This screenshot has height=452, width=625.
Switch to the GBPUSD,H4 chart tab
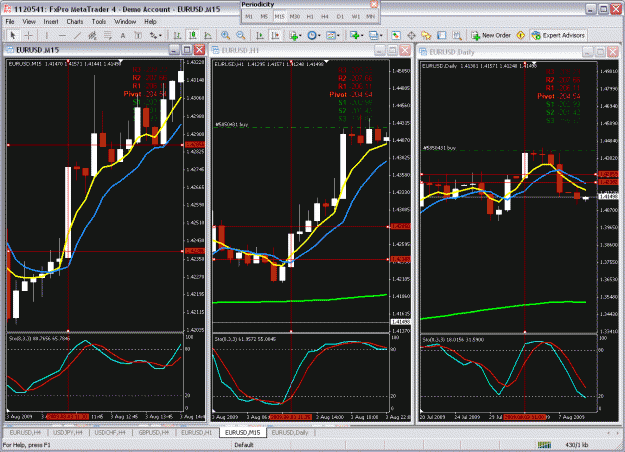(x=153, y=432)
